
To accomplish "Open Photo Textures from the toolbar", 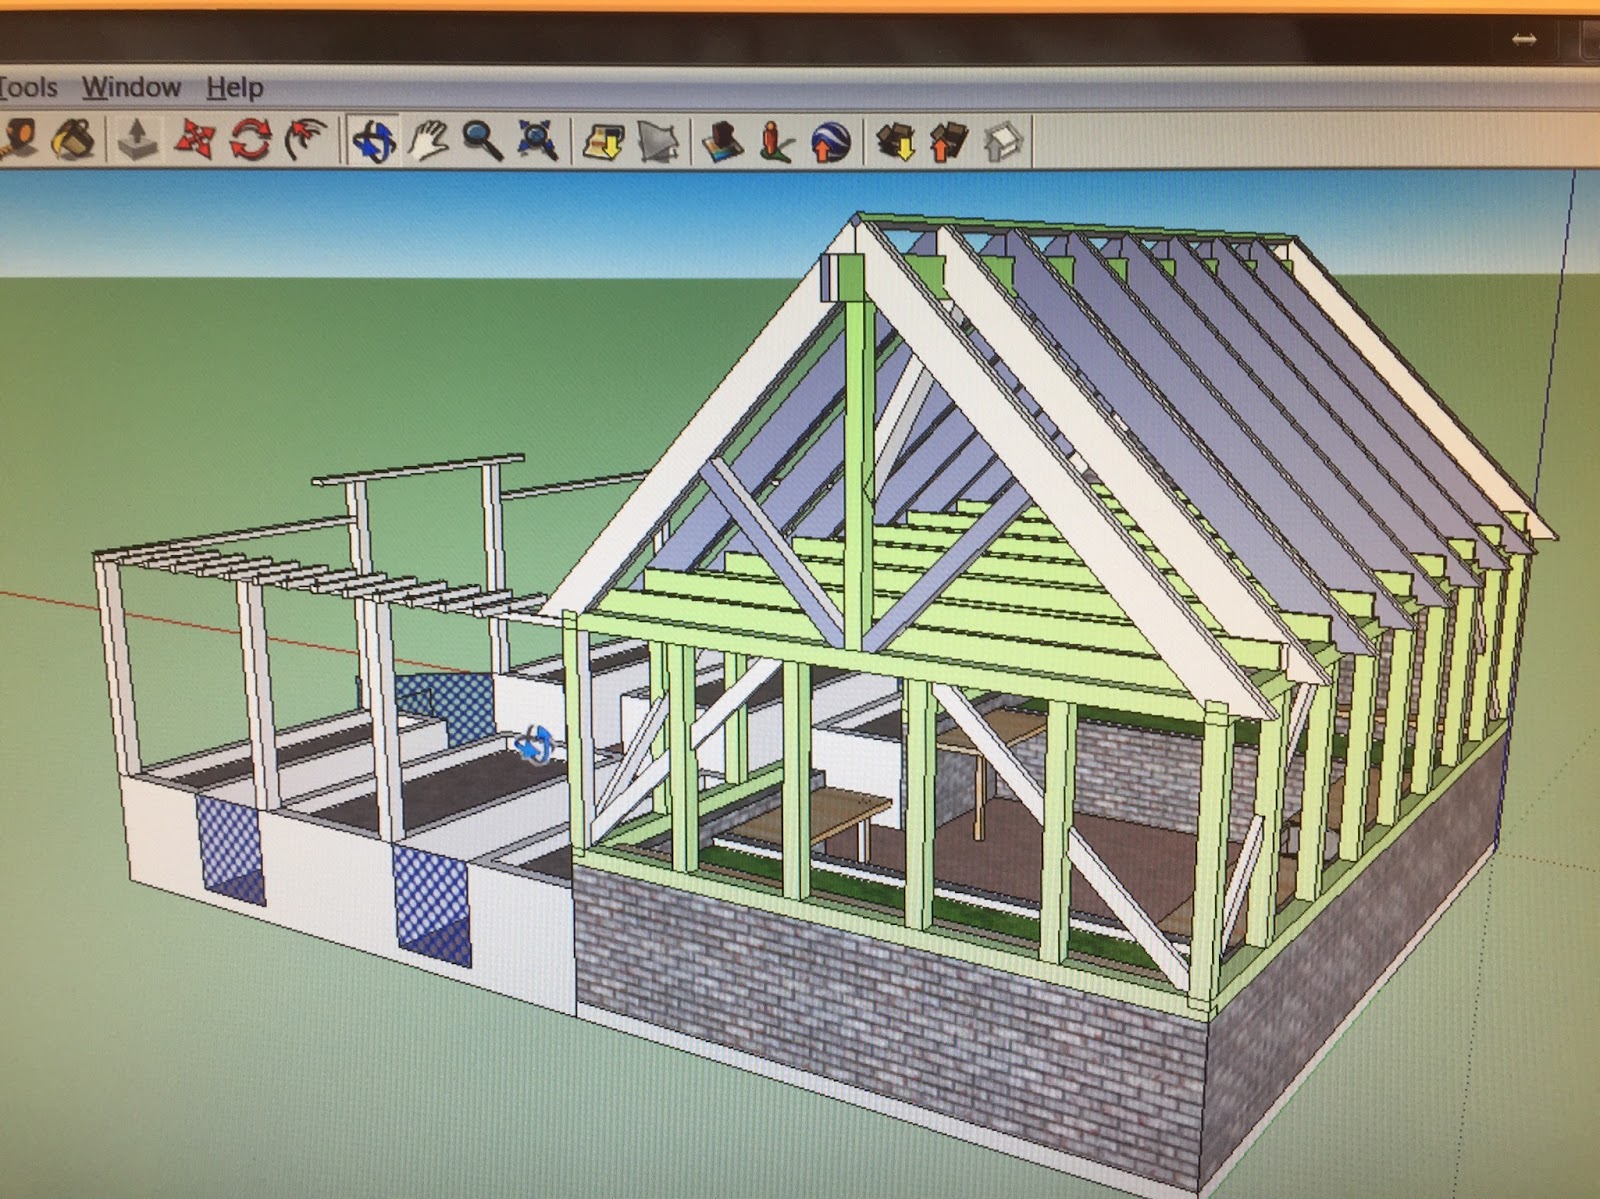I will (x=775, y=141).
